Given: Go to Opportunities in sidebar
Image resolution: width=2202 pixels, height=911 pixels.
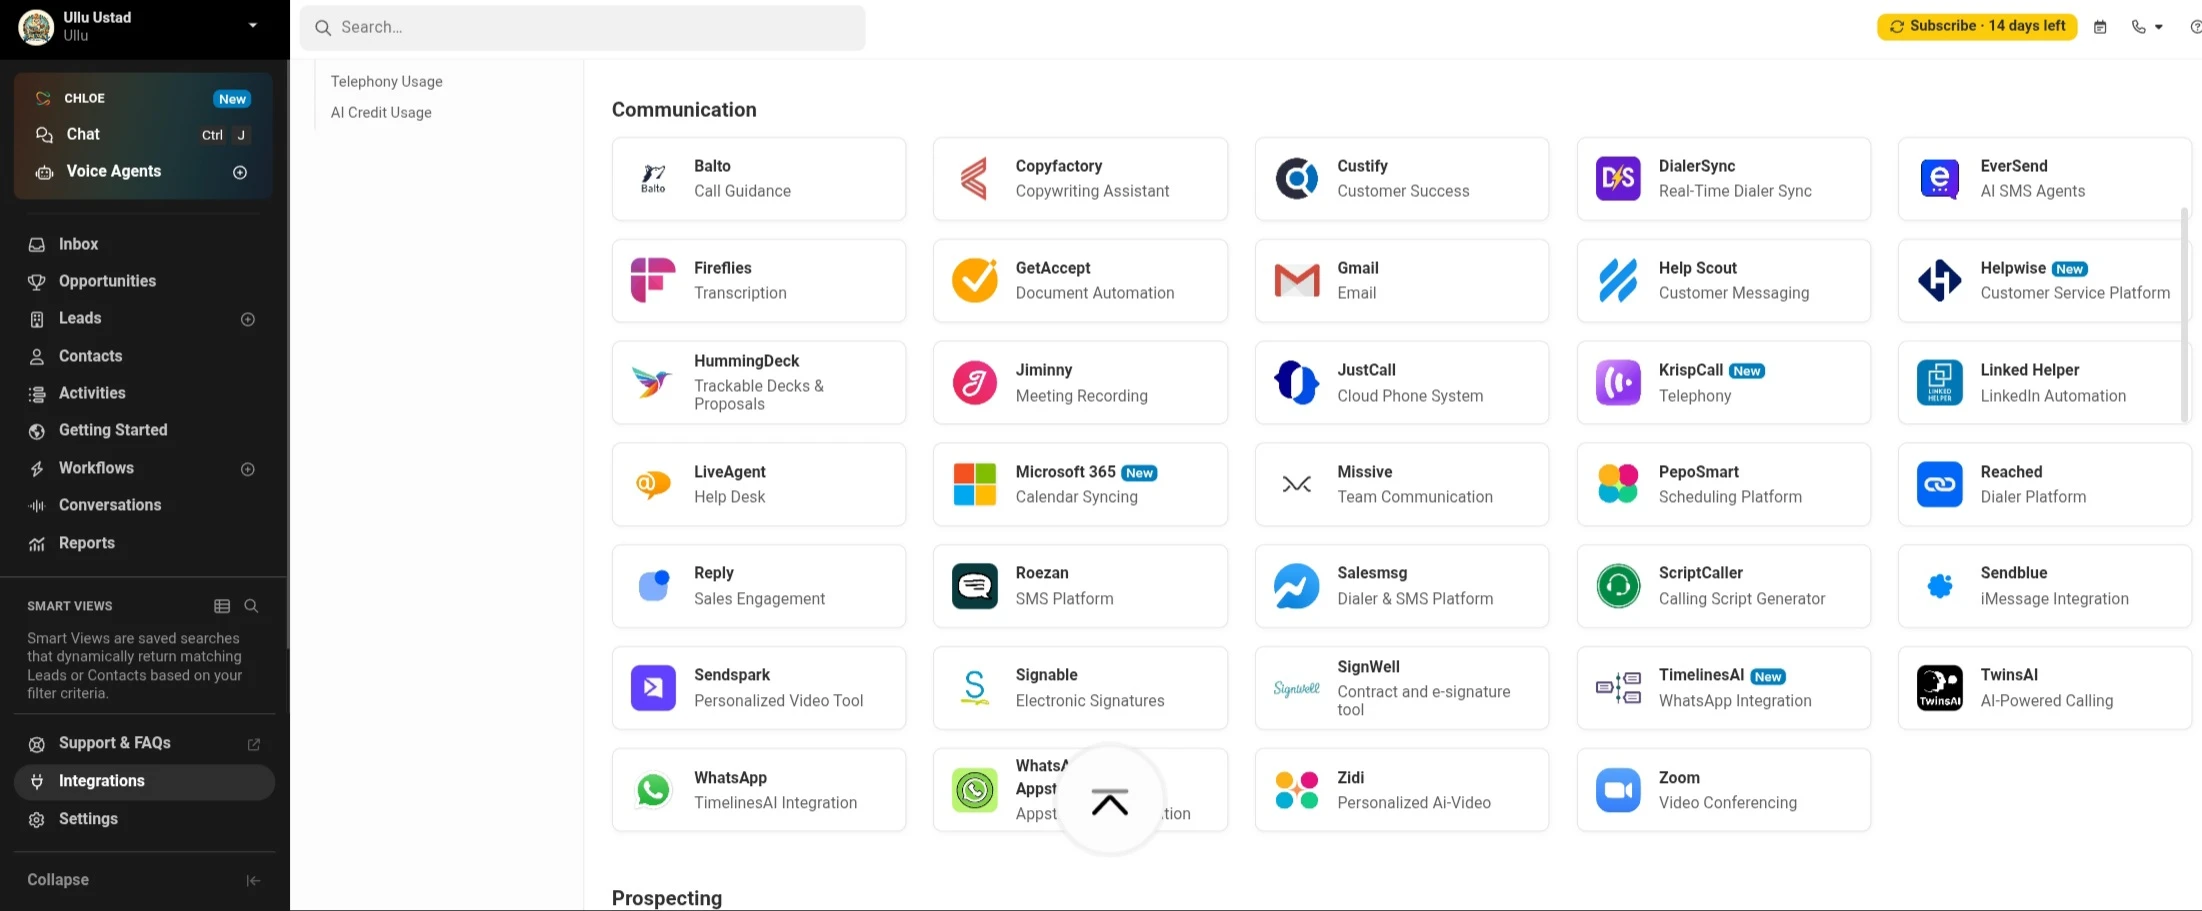Looking at the screenshot, I should click(144, 281).
